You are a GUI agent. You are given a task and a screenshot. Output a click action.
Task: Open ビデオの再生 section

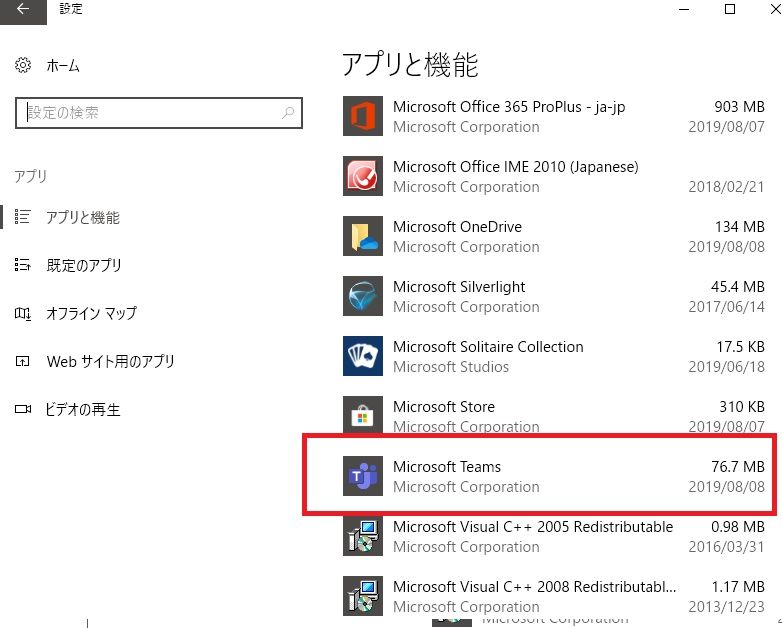83,410
